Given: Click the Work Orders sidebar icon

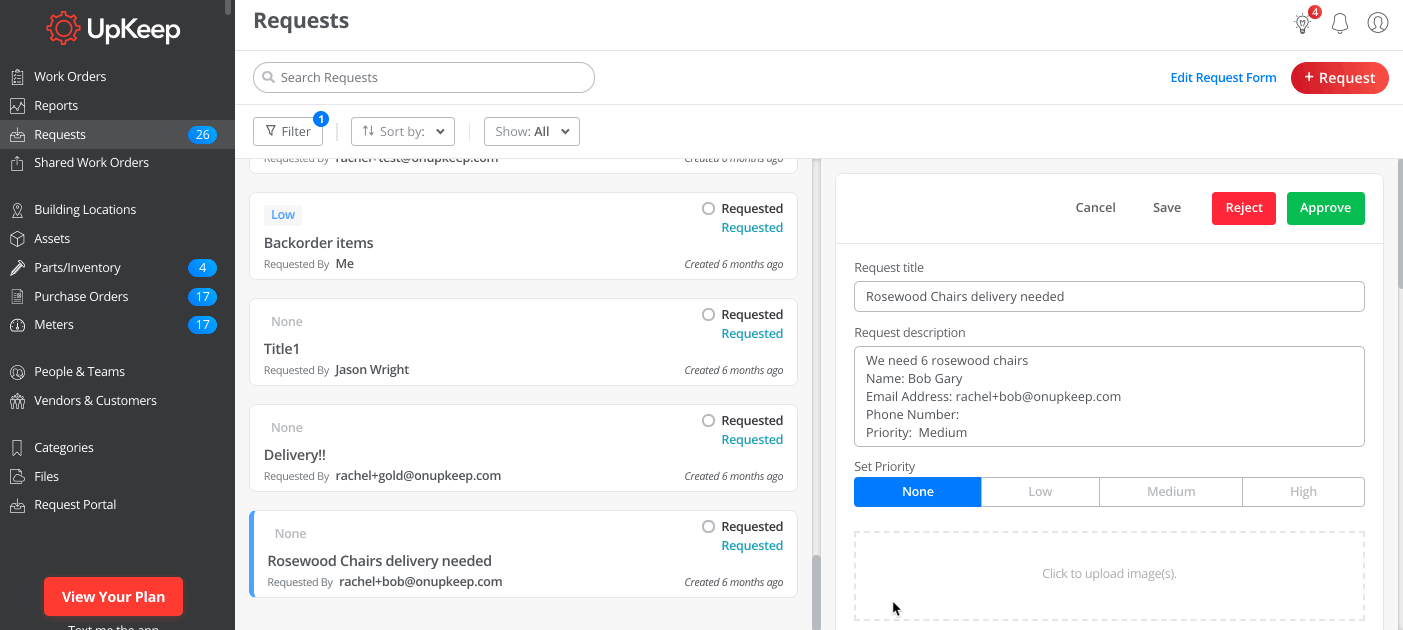Looking at the screenshot, I should point(17,77).
